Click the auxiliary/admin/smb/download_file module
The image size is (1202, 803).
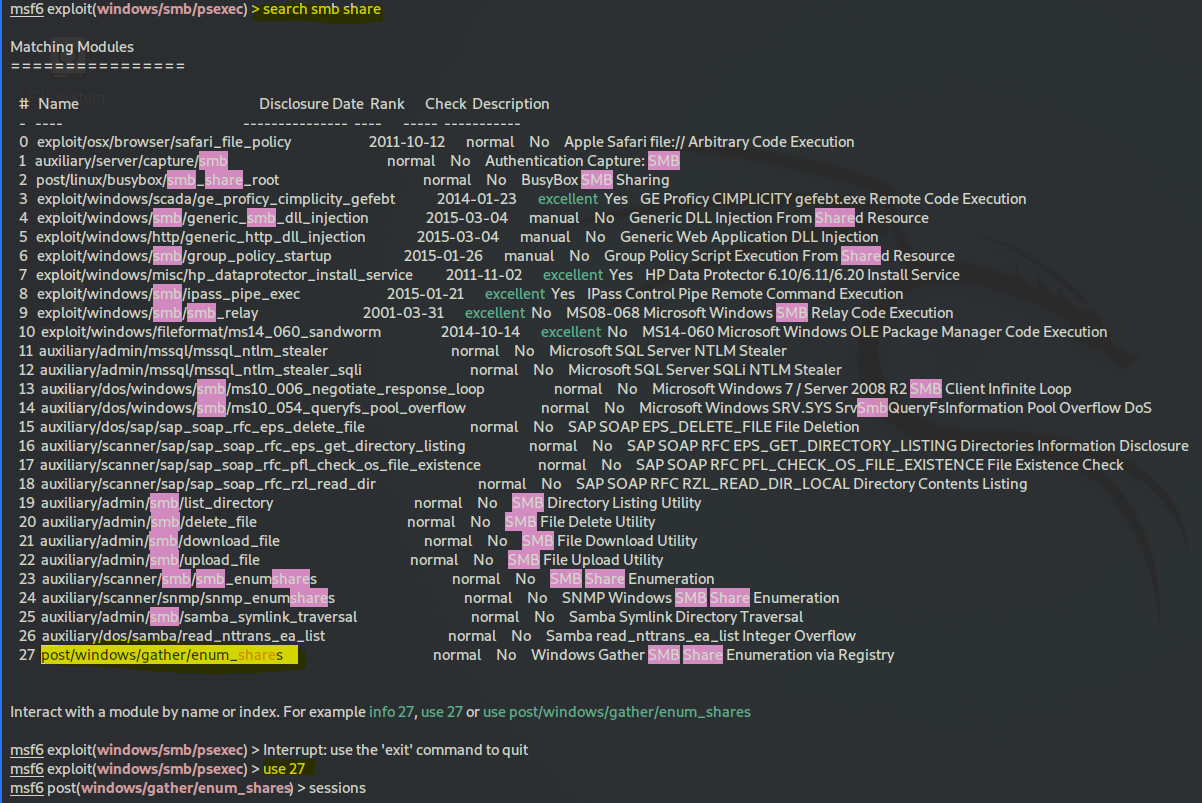tap(160, 541)
